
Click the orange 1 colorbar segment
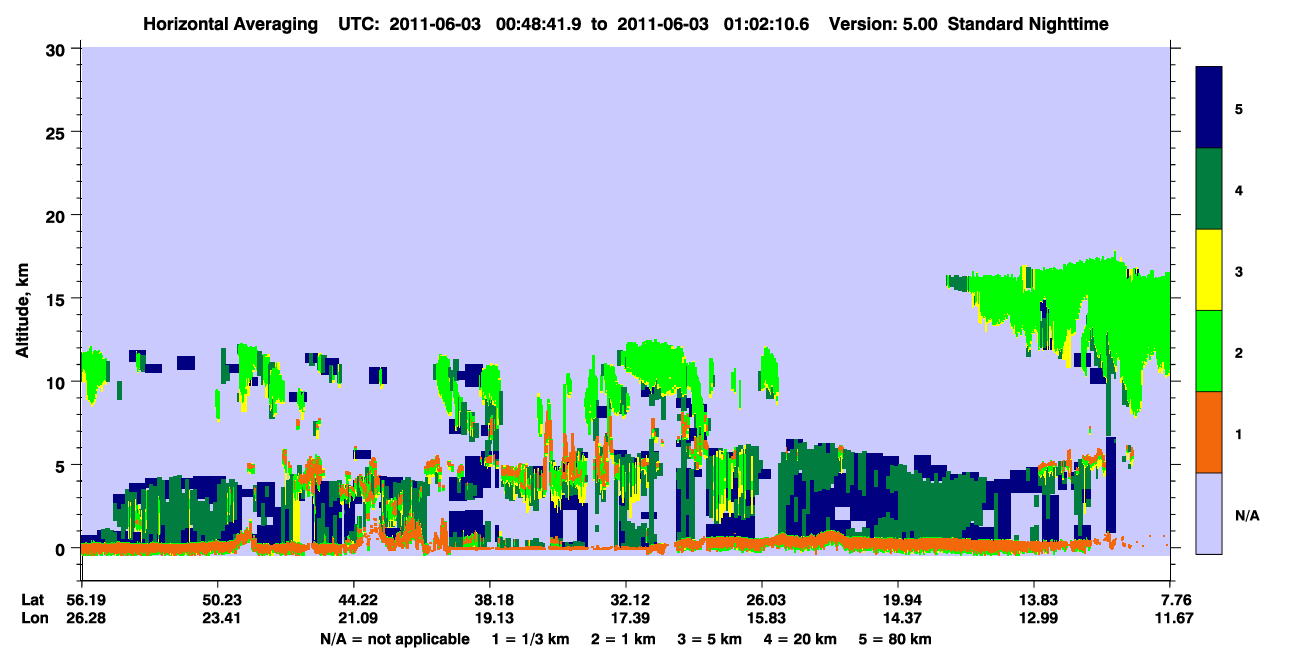click(x=1209, y=431)
